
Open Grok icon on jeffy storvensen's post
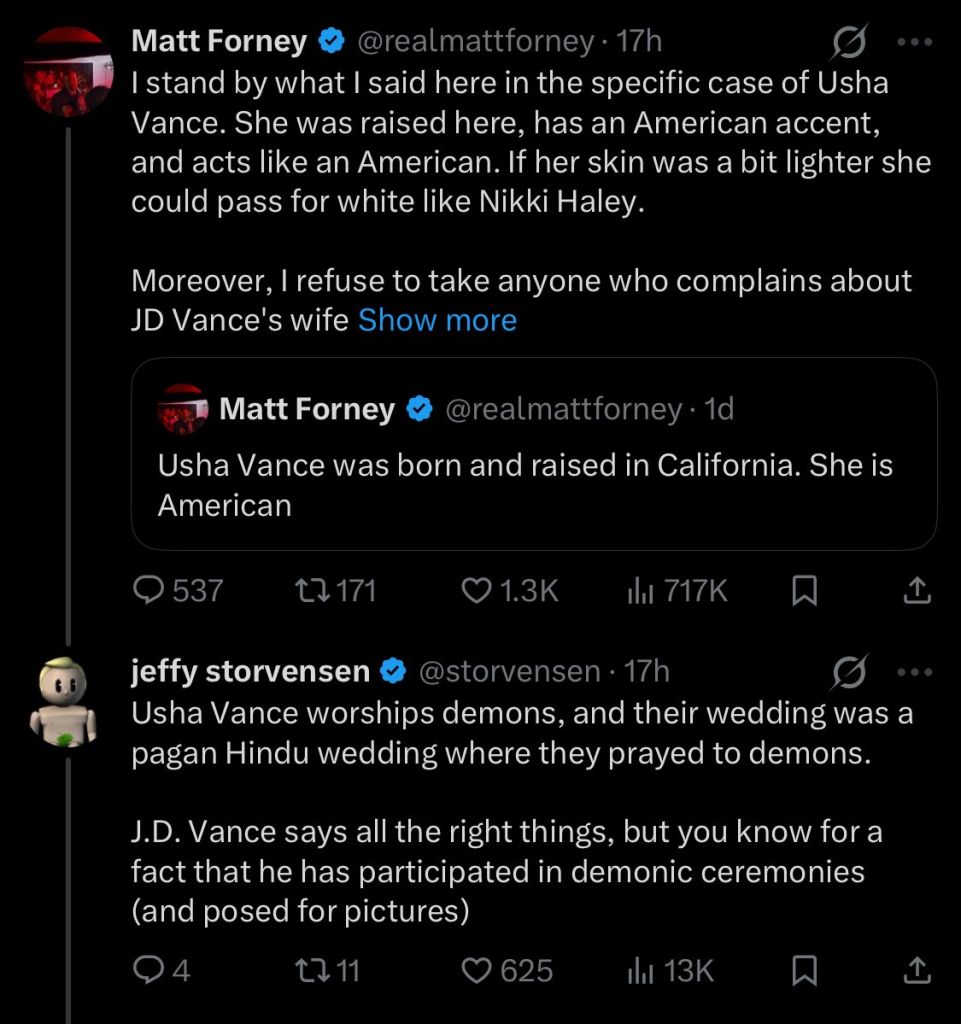[x=850, y=671]
